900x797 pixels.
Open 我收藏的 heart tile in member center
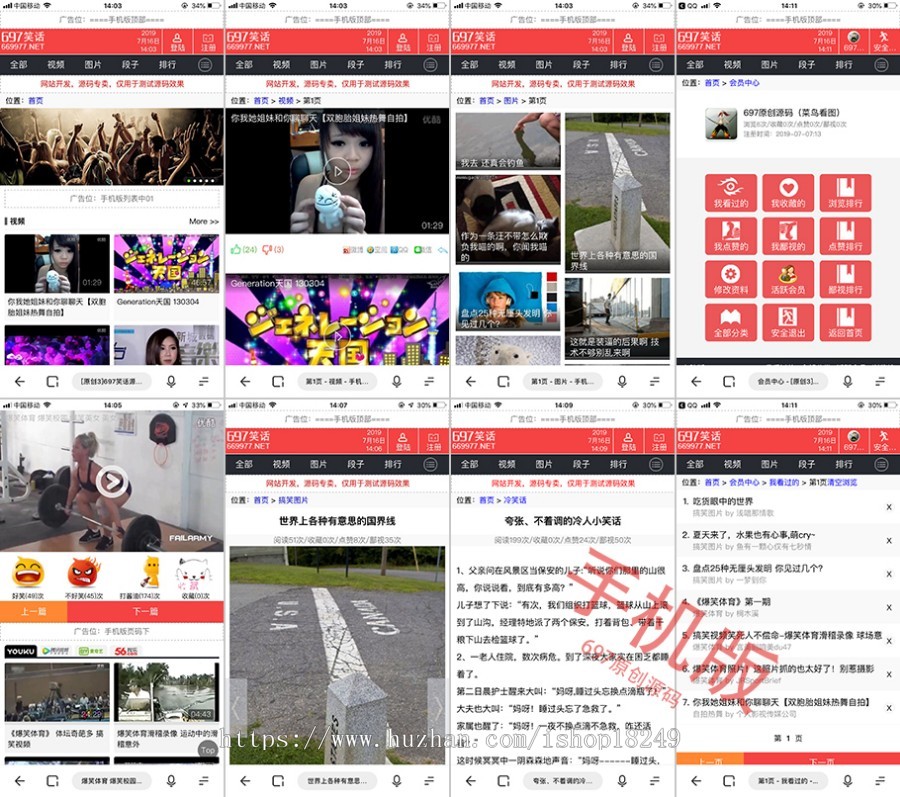click(x=788, y=193)
